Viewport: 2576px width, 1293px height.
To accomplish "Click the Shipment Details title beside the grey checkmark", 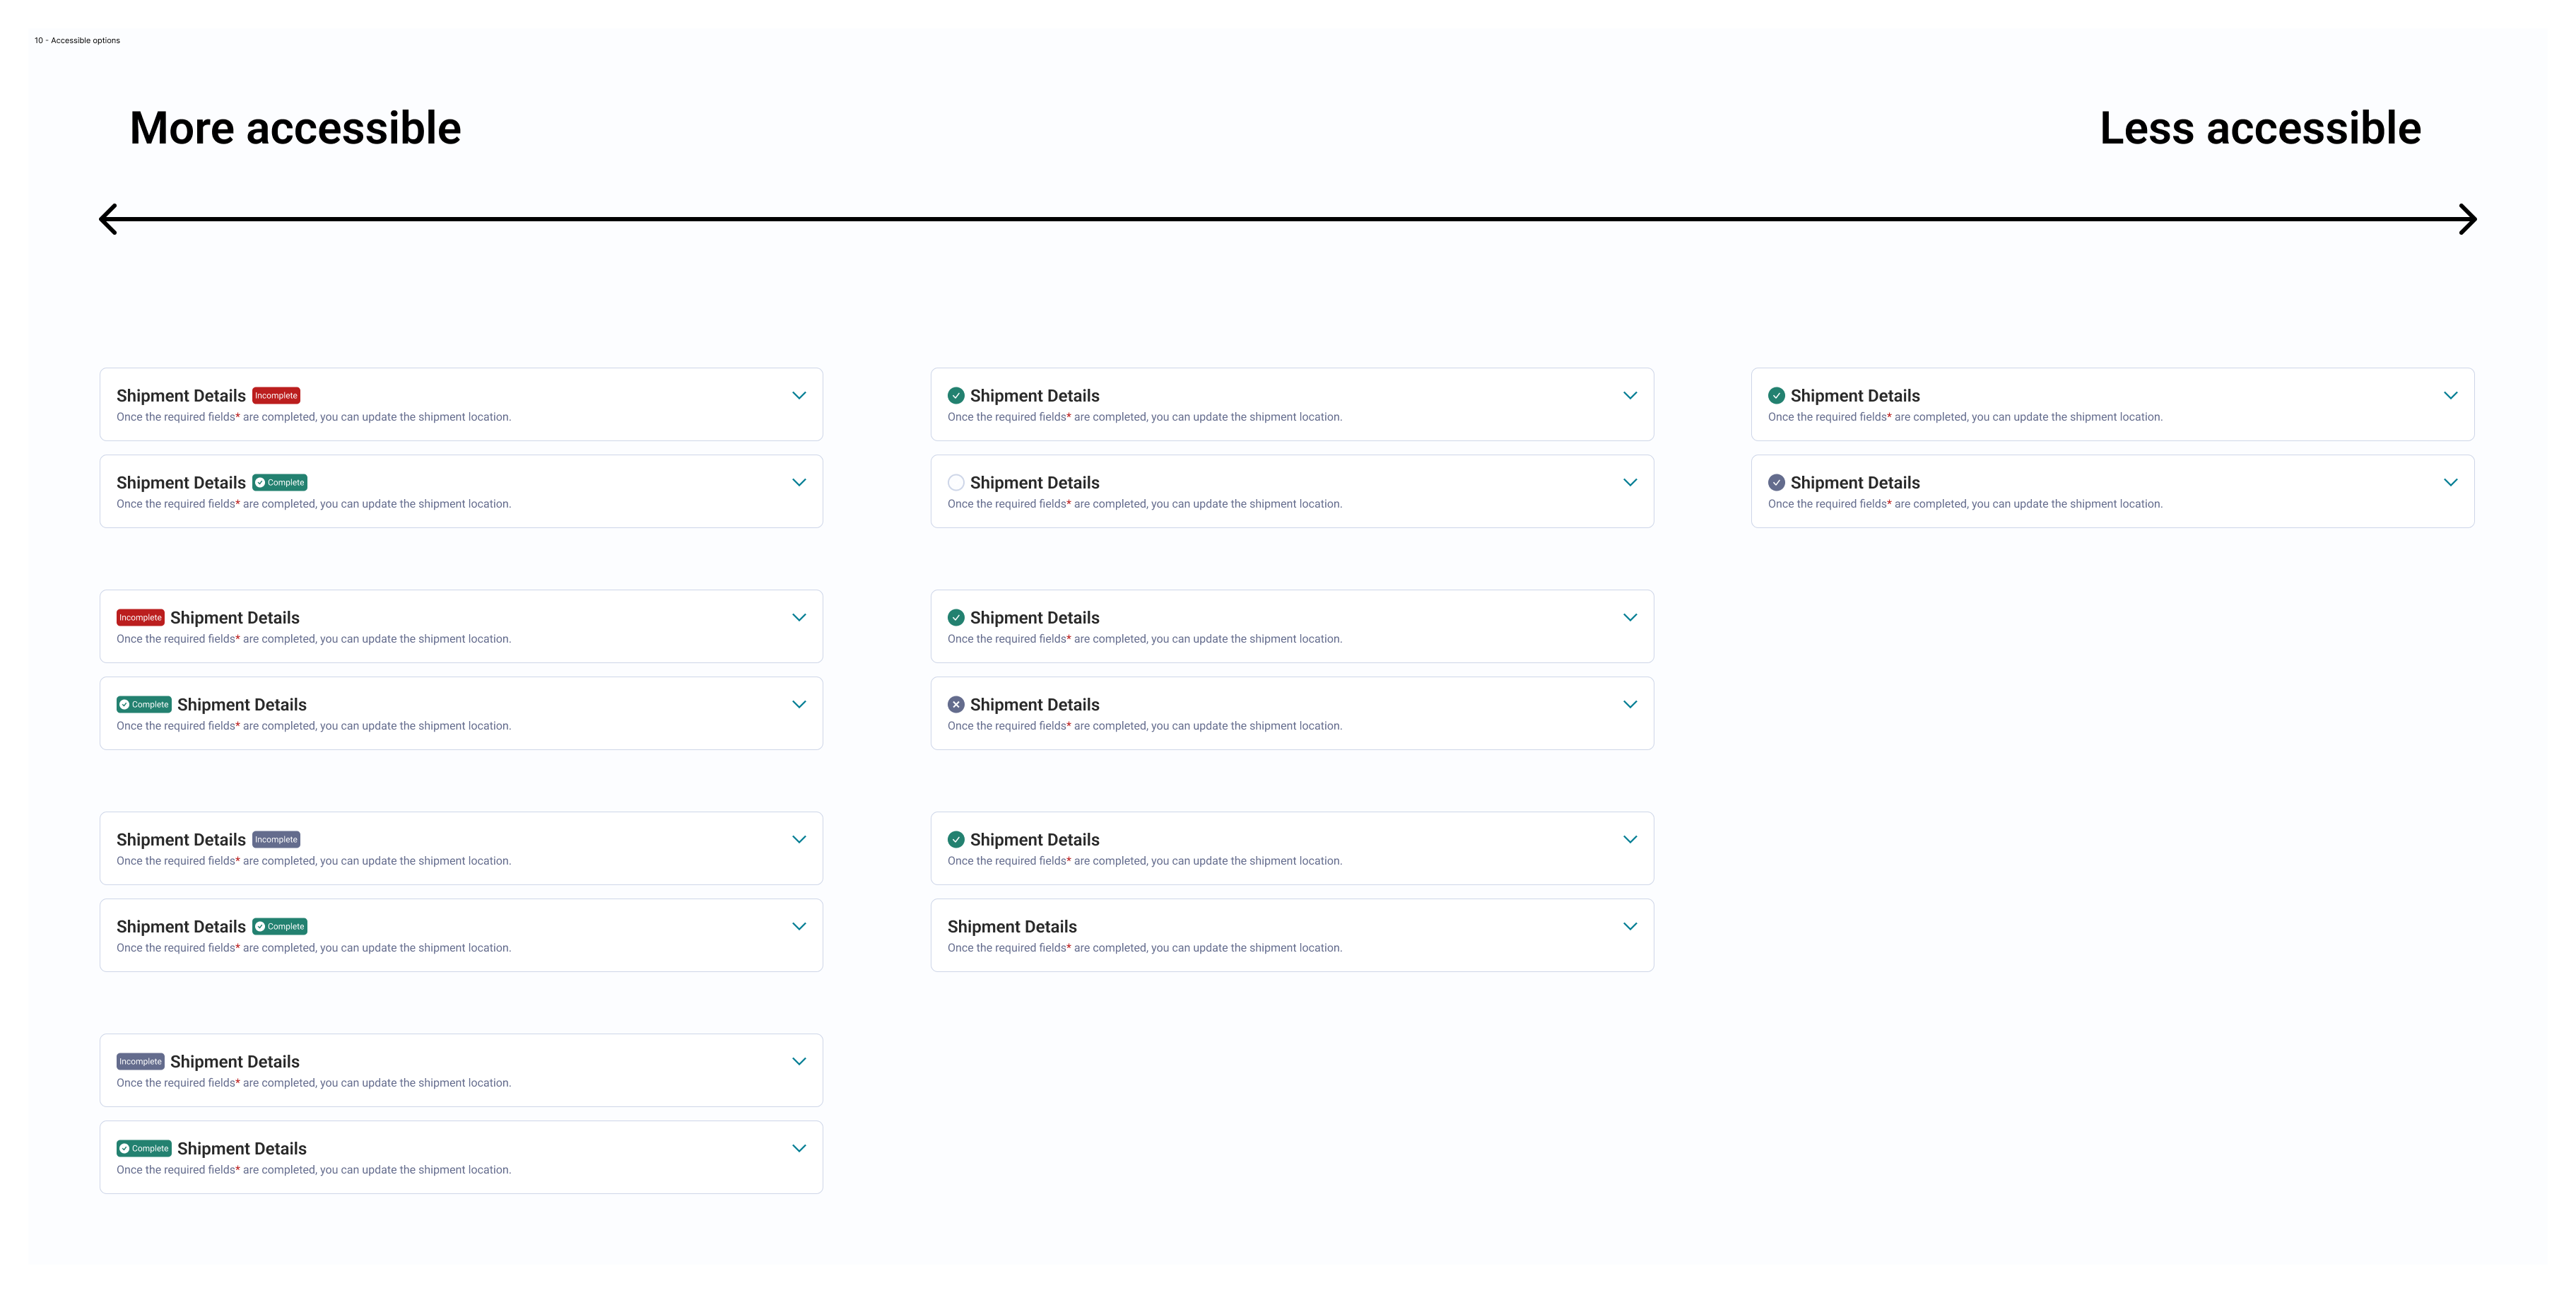I will point(1855,482).
